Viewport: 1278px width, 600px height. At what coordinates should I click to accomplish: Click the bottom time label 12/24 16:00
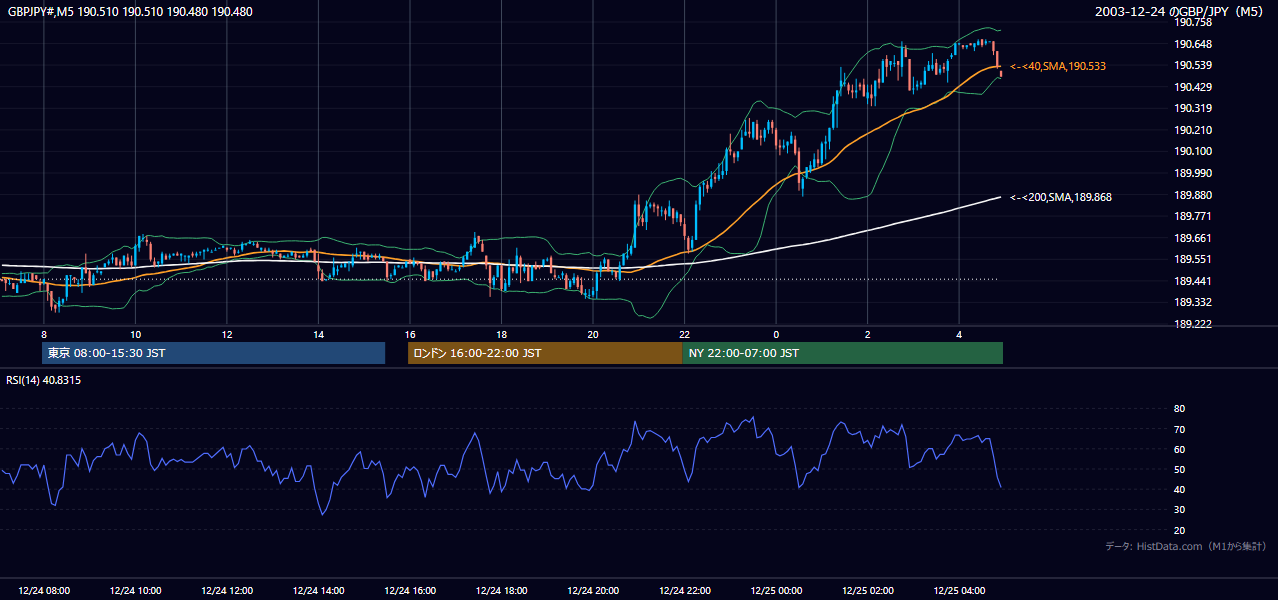[410, 591]
